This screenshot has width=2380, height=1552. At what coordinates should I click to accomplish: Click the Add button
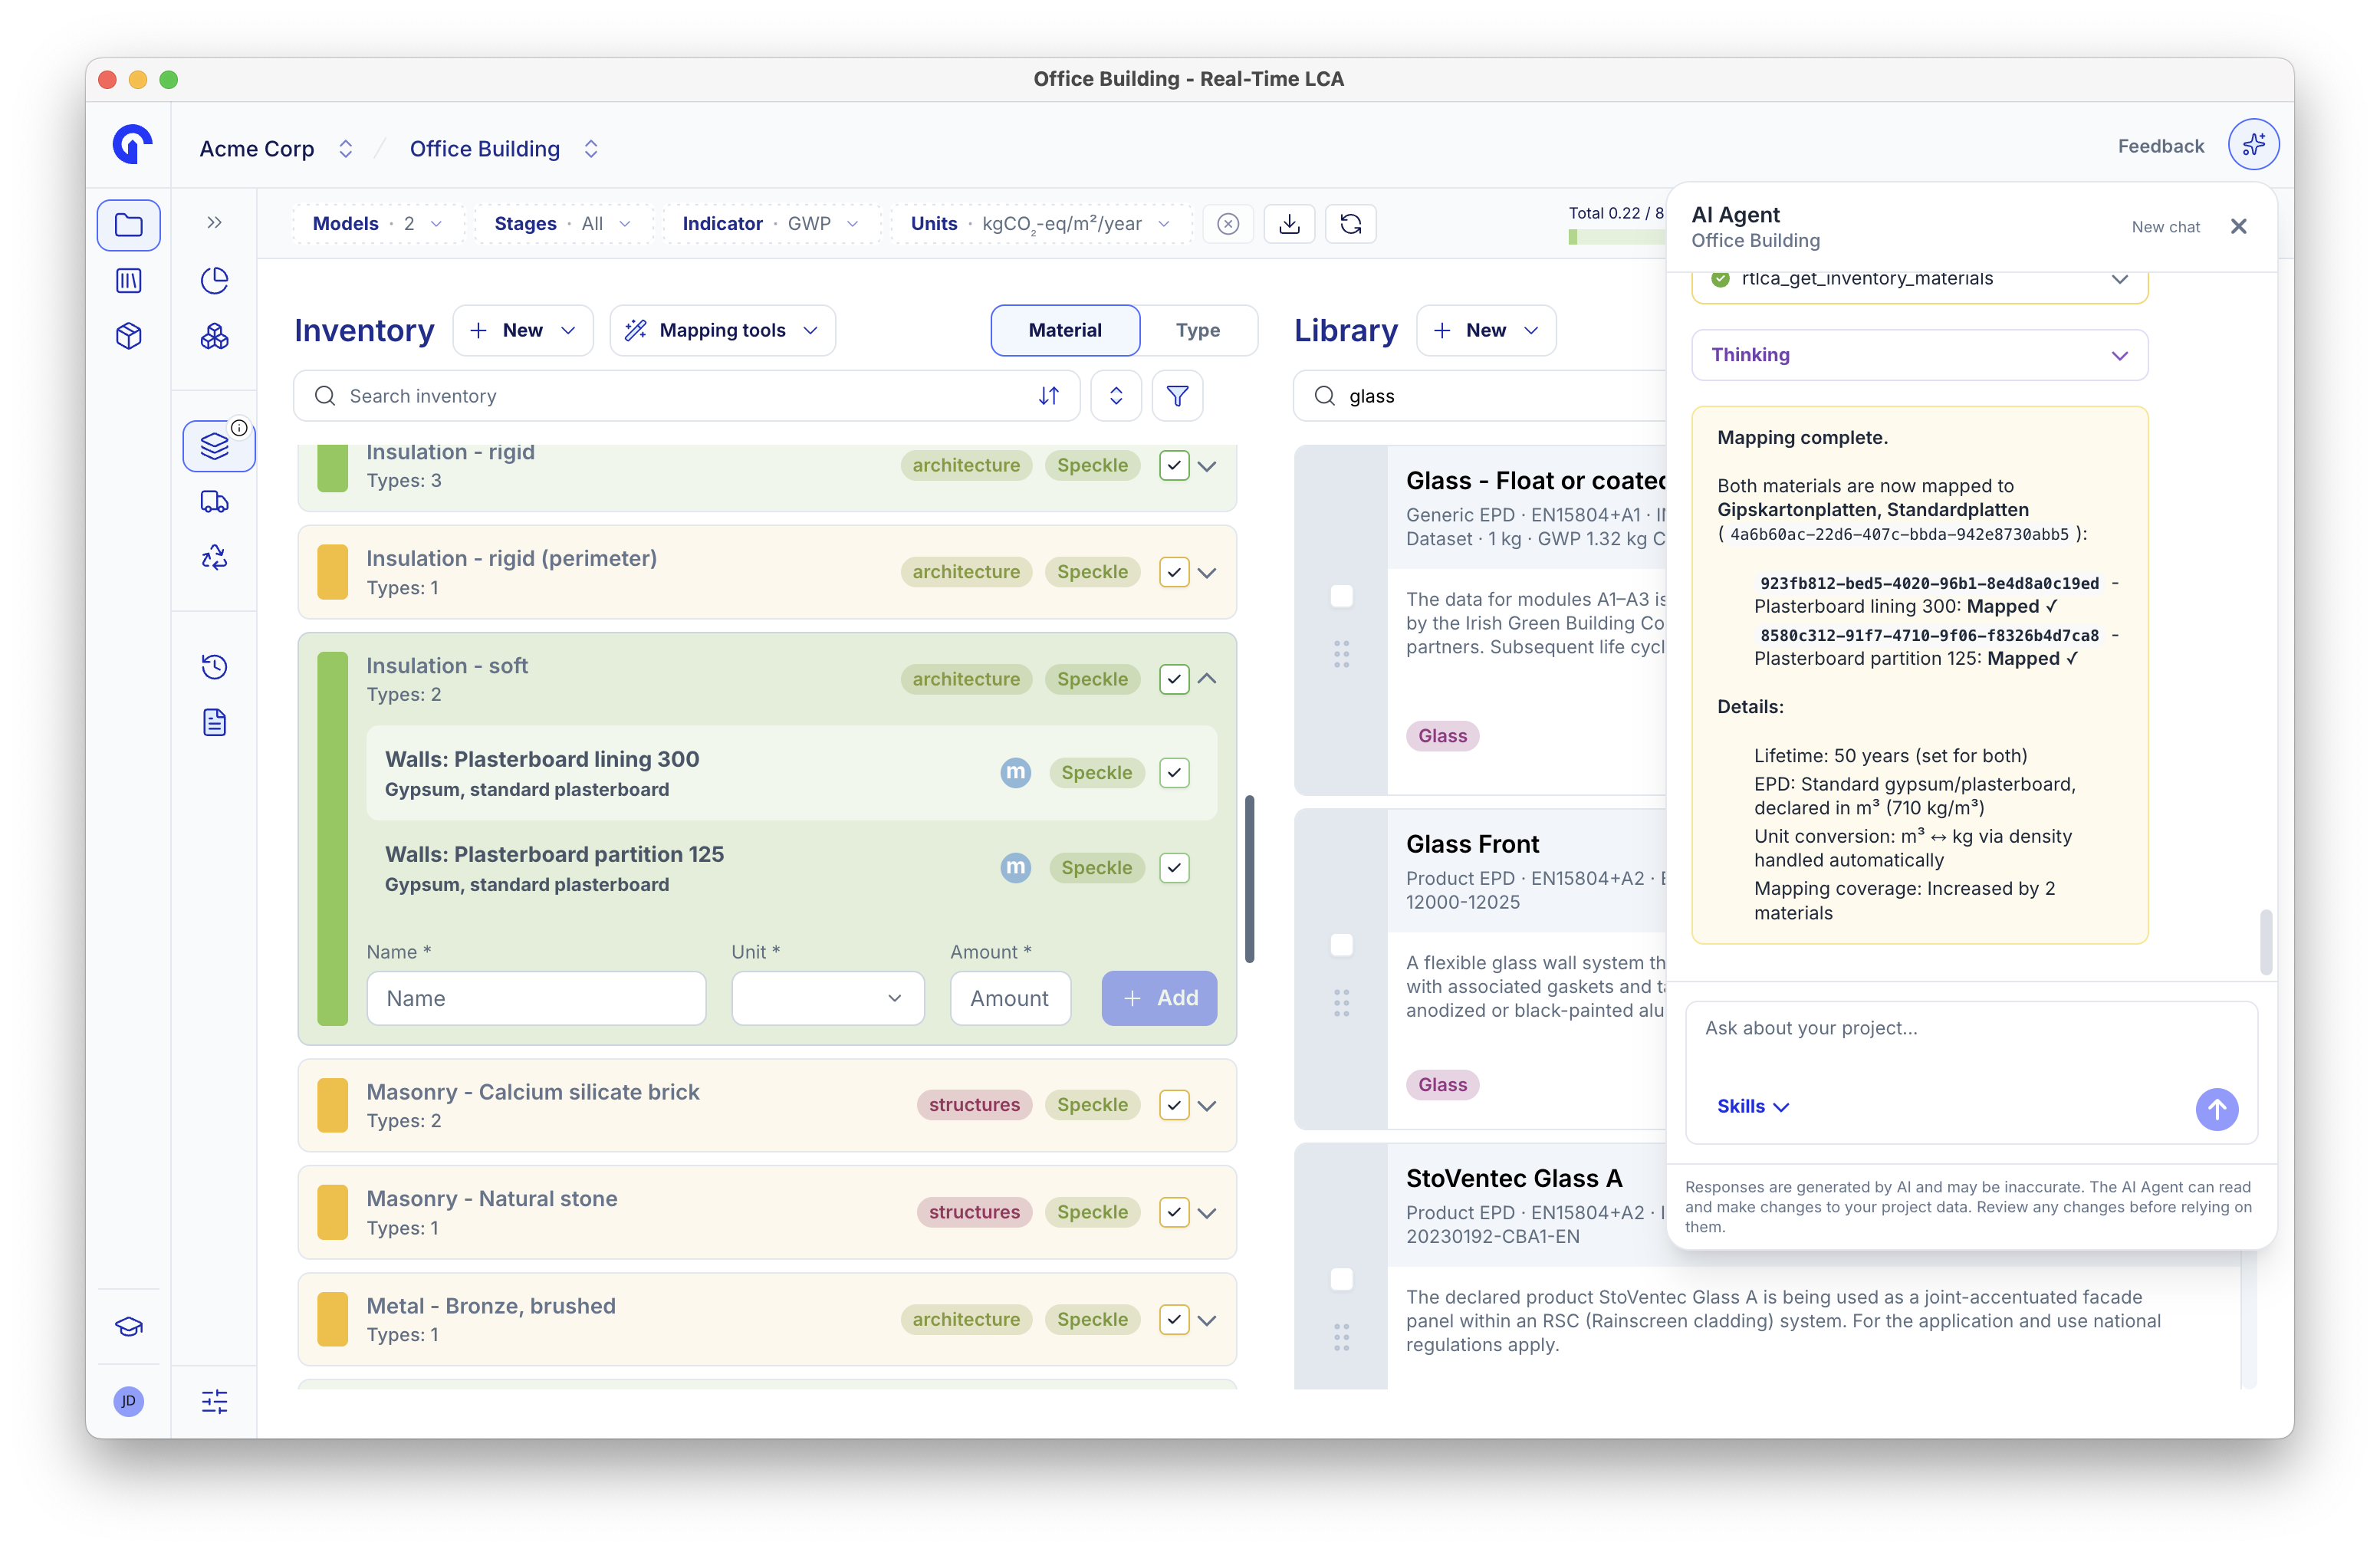[1159, 998]
